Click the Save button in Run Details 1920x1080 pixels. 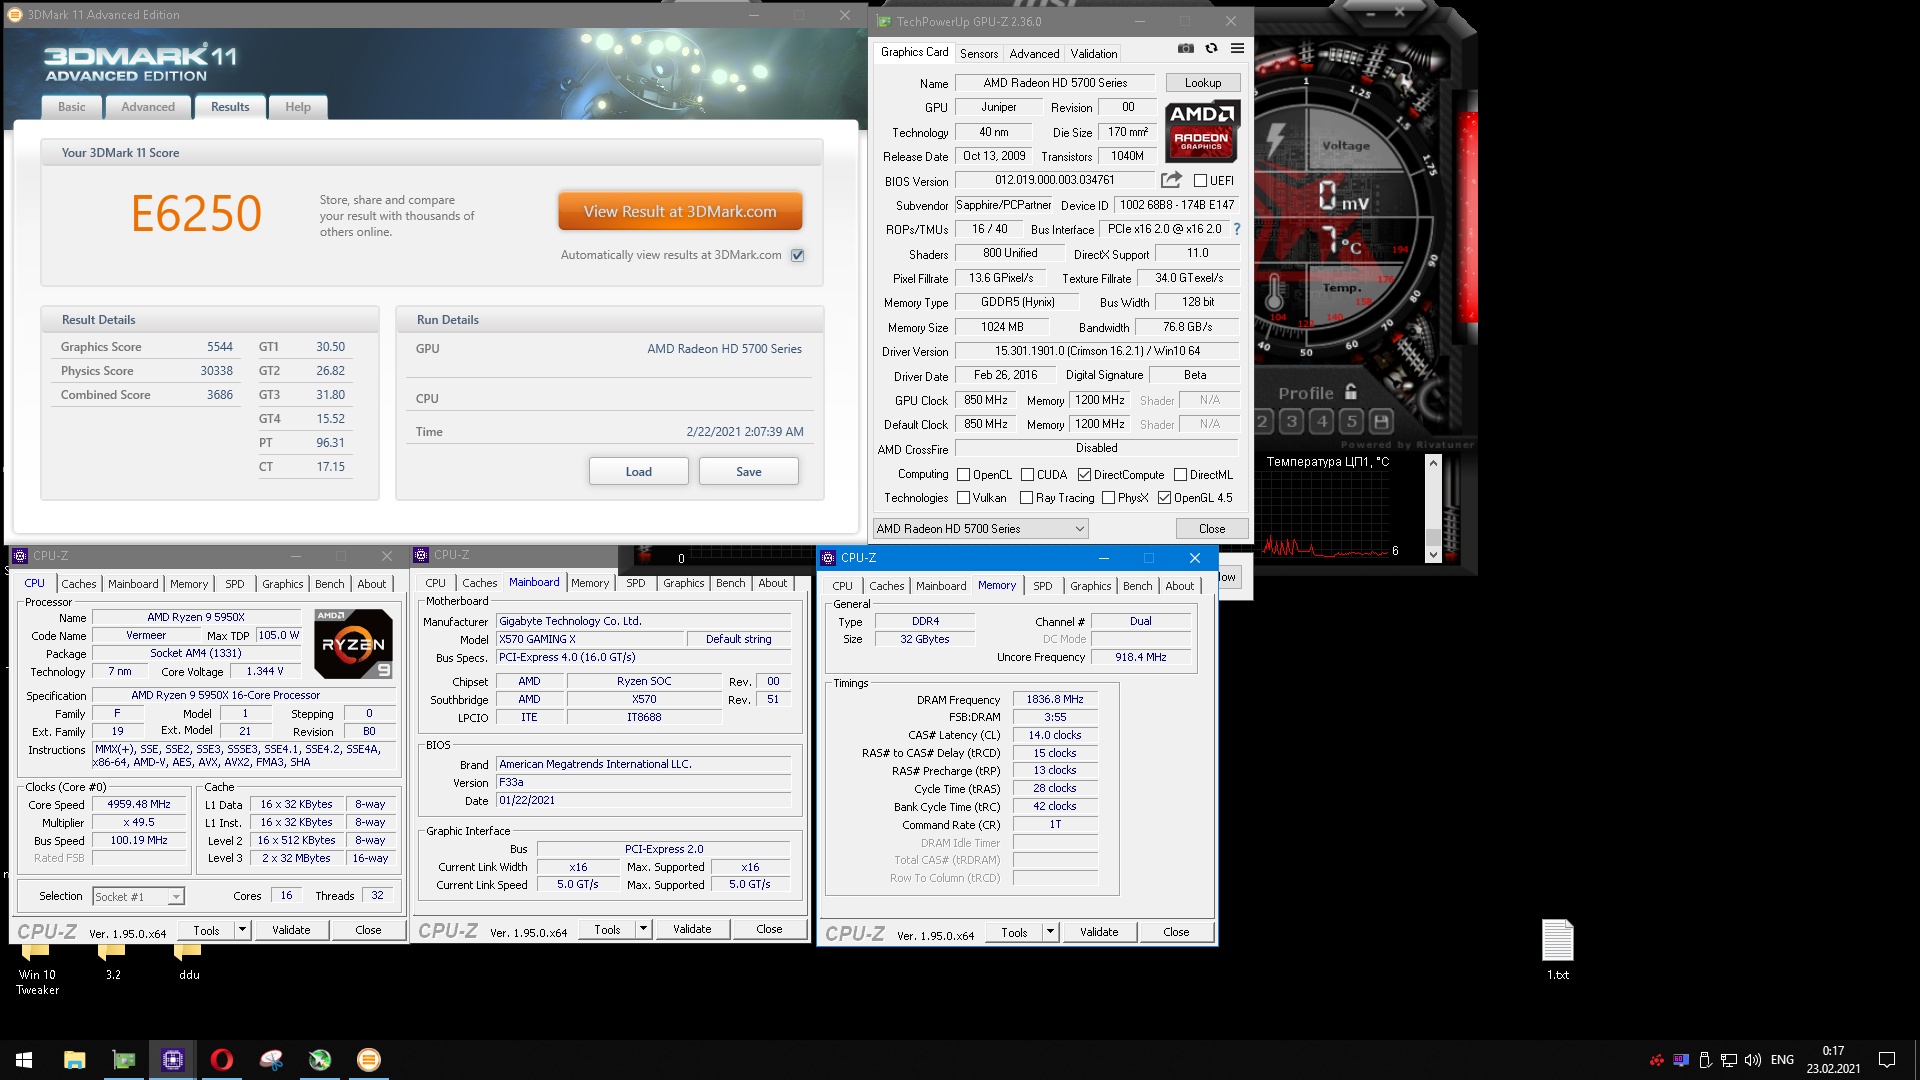pos(749,472)
